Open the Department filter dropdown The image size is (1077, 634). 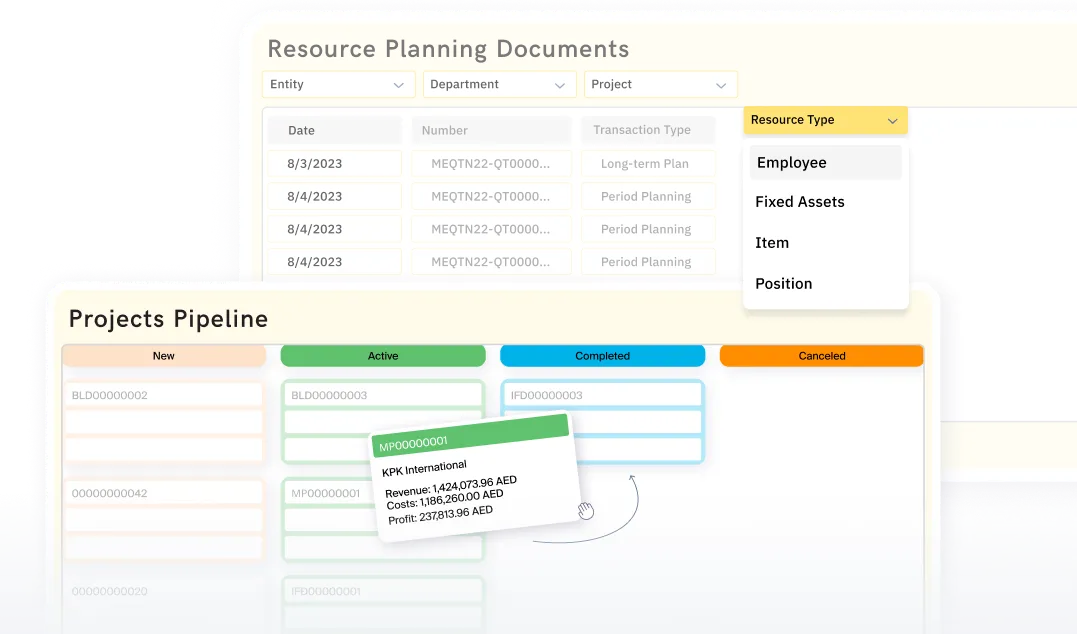(498, 84)
